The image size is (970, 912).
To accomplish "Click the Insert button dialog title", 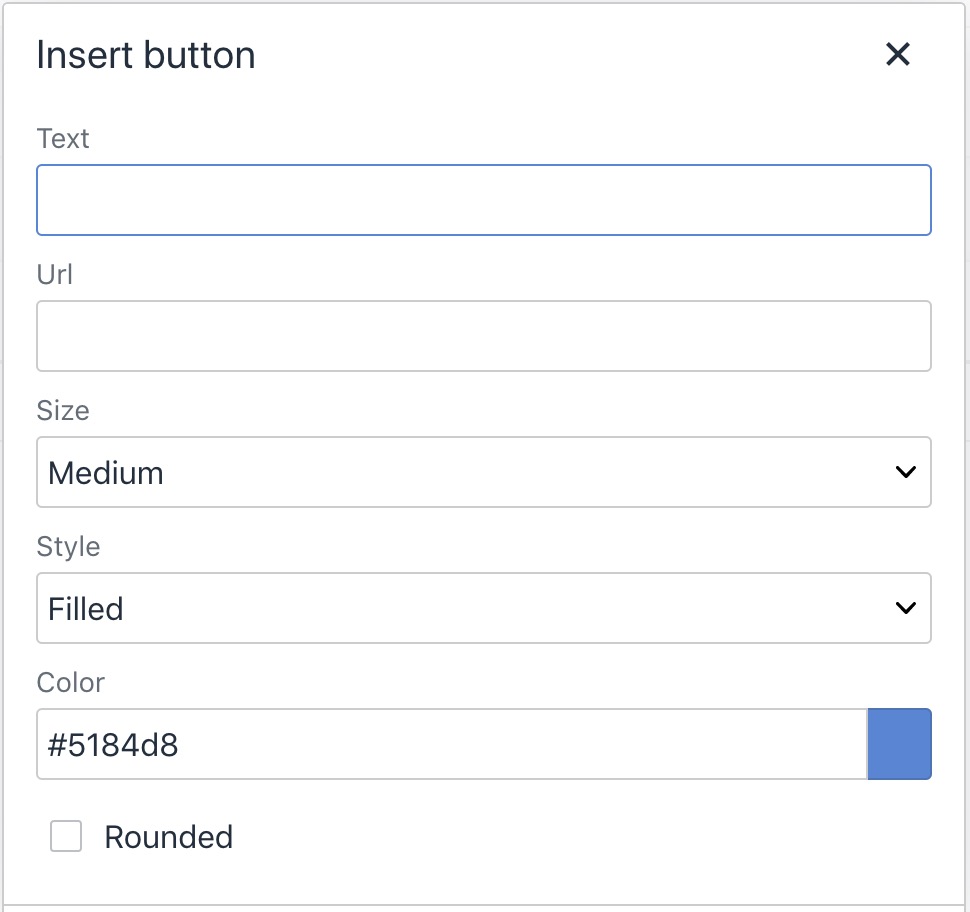I will click(146, 55).
